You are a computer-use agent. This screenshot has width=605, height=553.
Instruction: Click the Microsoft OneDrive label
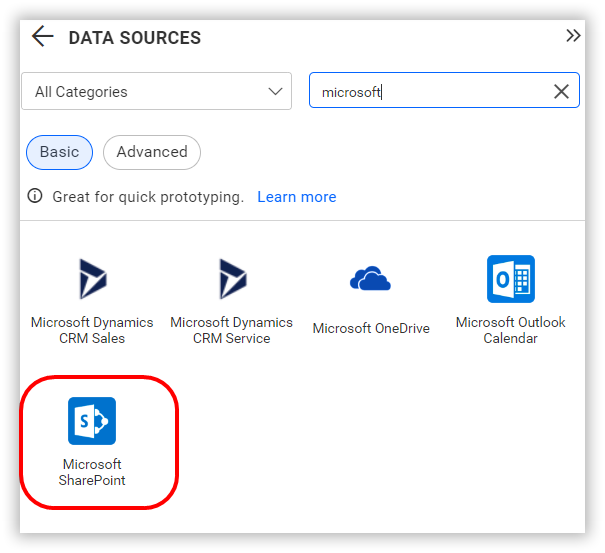(x=371, y=328)
